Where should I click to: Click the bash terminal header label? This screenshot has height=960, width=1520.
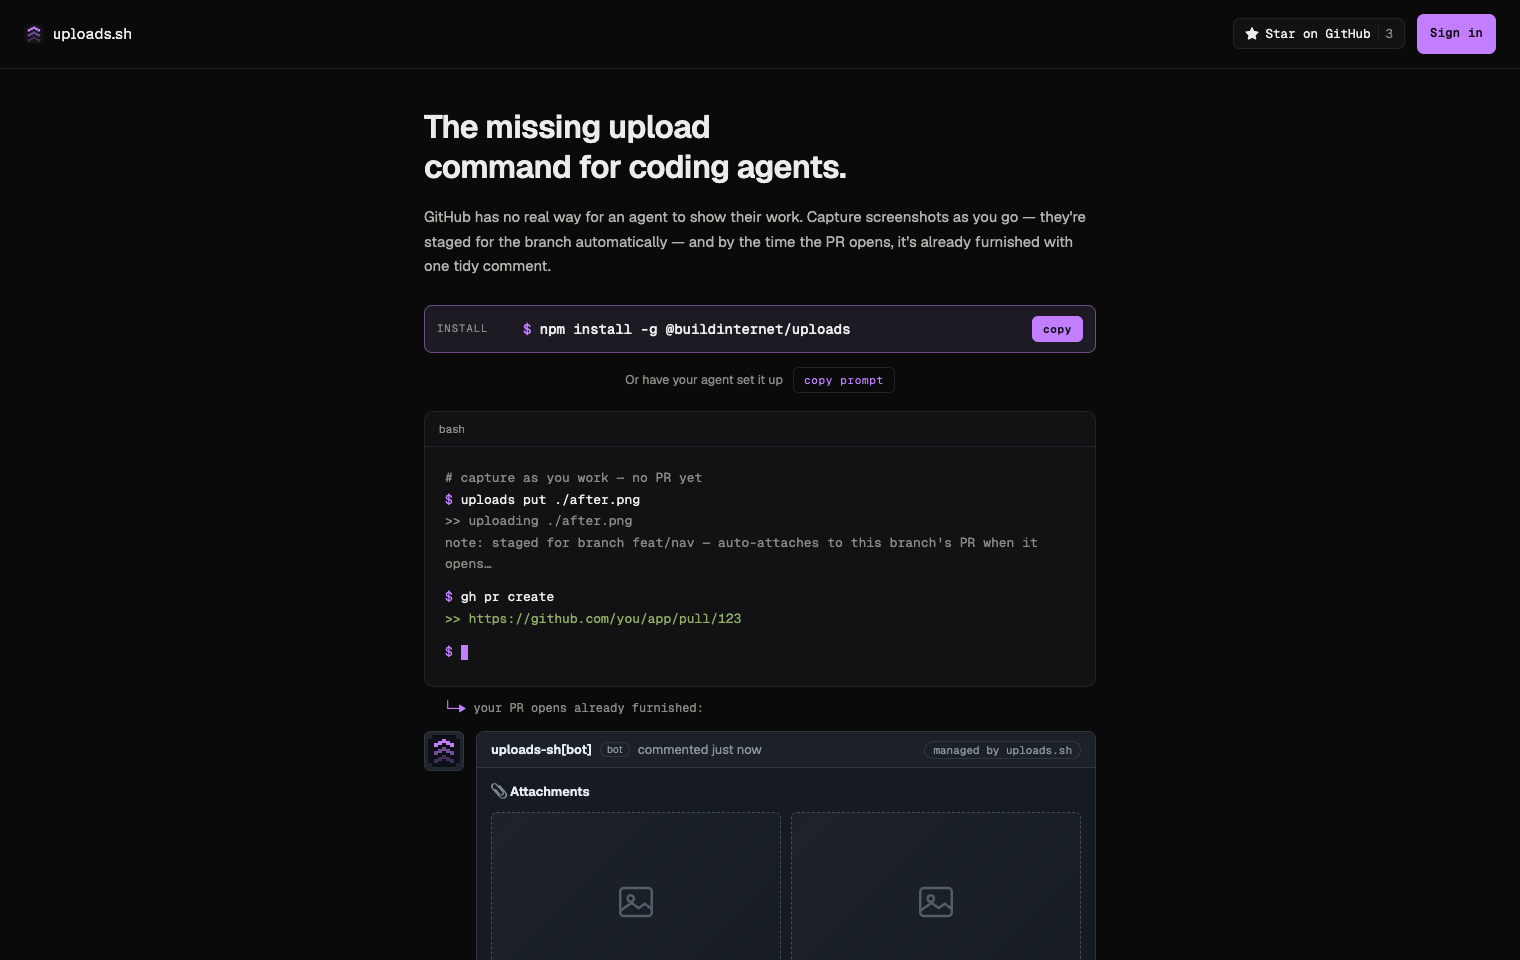click(452, 429)
